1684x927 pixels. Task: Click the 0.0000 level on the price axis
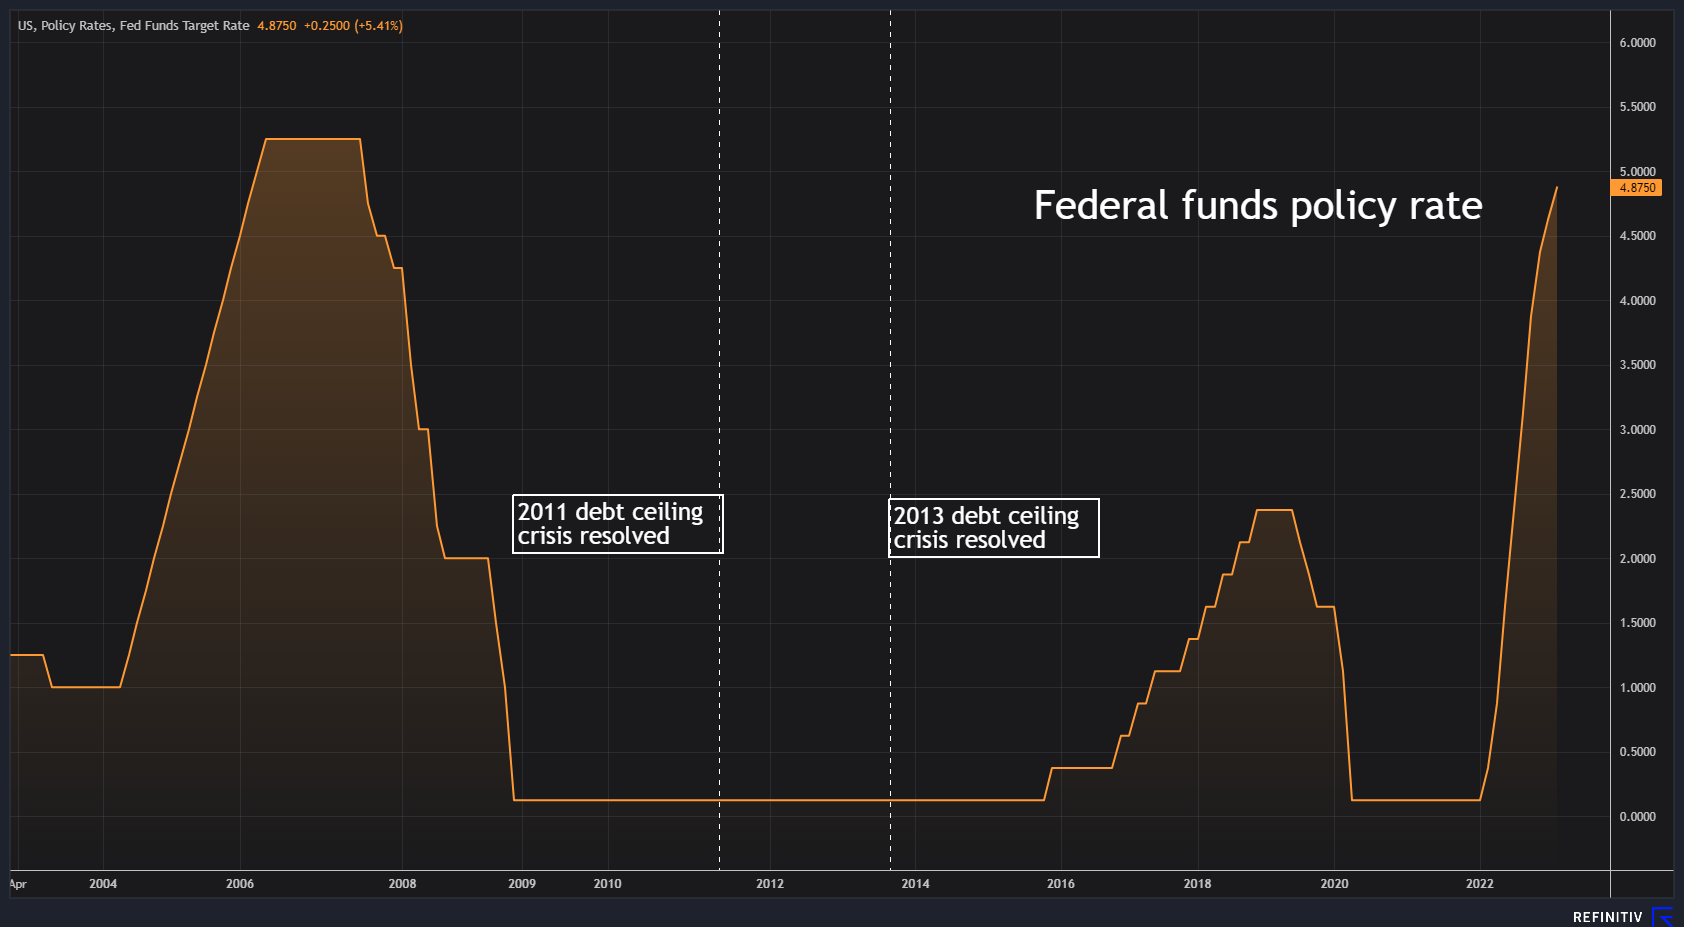1637,817
